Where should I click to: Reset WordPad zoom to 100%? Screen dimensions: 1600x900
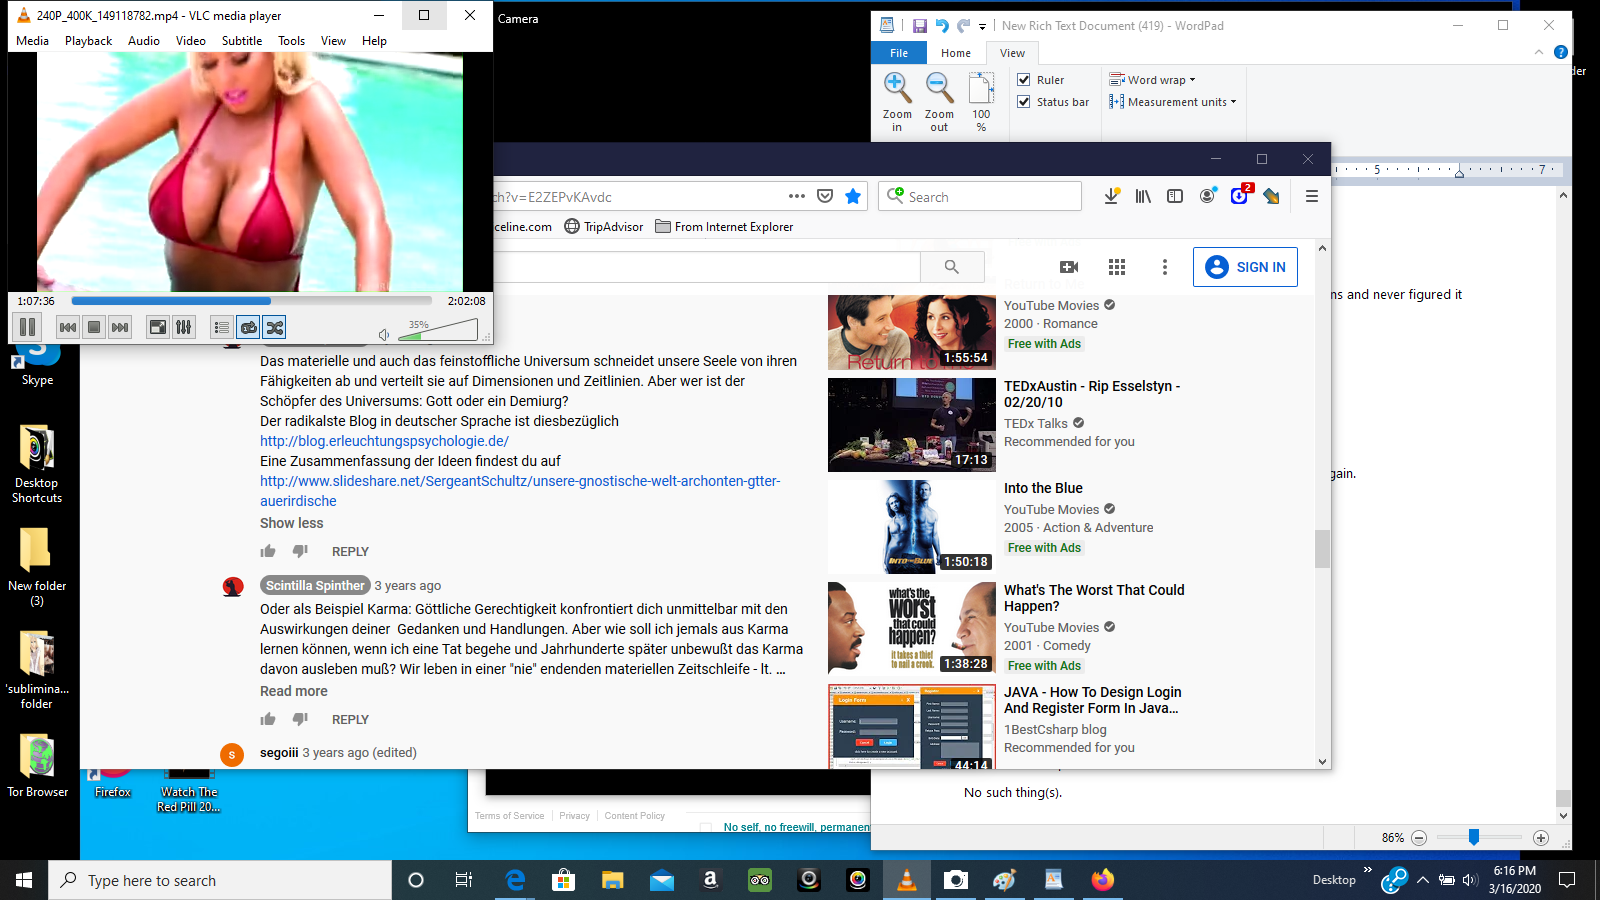coord(981,102)
